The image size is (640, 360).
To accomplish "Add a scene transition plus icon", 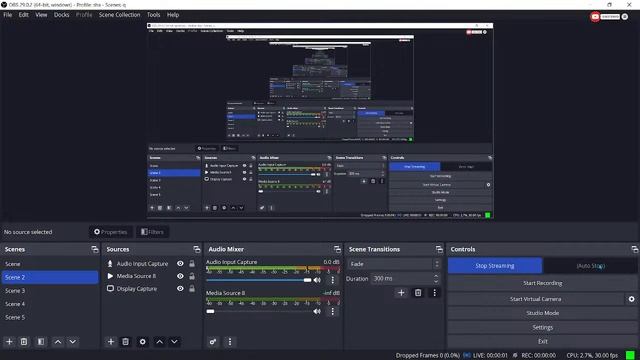I will tap(401, 293).
